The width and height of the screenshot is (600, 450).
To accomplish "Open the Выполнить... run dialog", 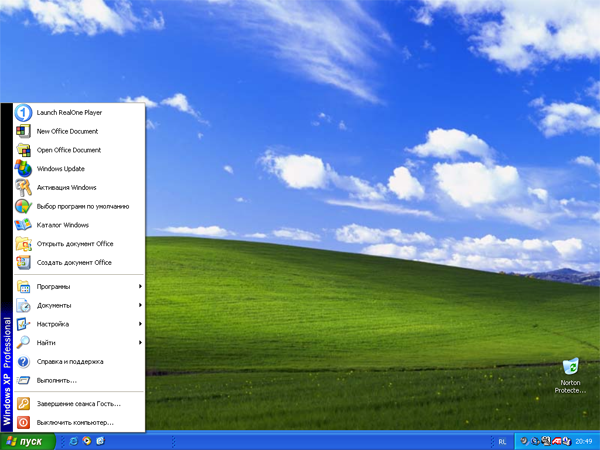I will pos(79,380).
